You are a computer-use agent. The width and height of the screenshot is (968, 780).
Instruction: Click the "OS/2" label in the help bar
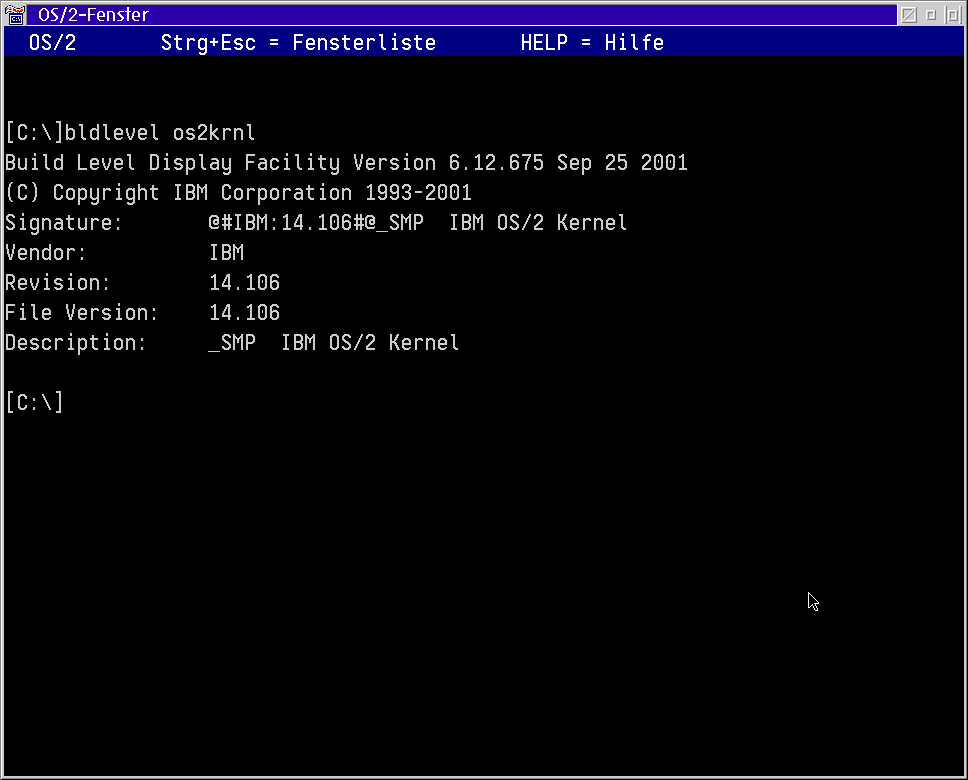(x=52, y=43)
